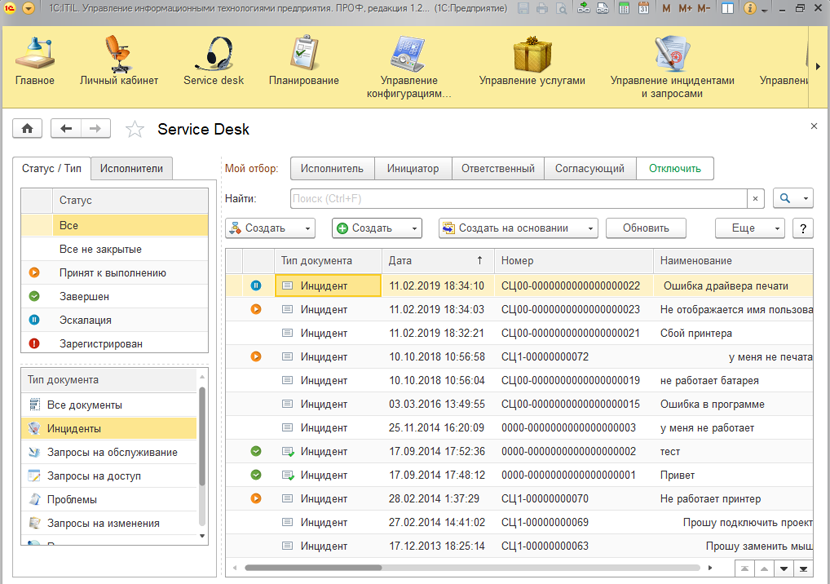Screen dimensions: 830x584
Task: Toggle the Отключить filter option
Action: 675,169
